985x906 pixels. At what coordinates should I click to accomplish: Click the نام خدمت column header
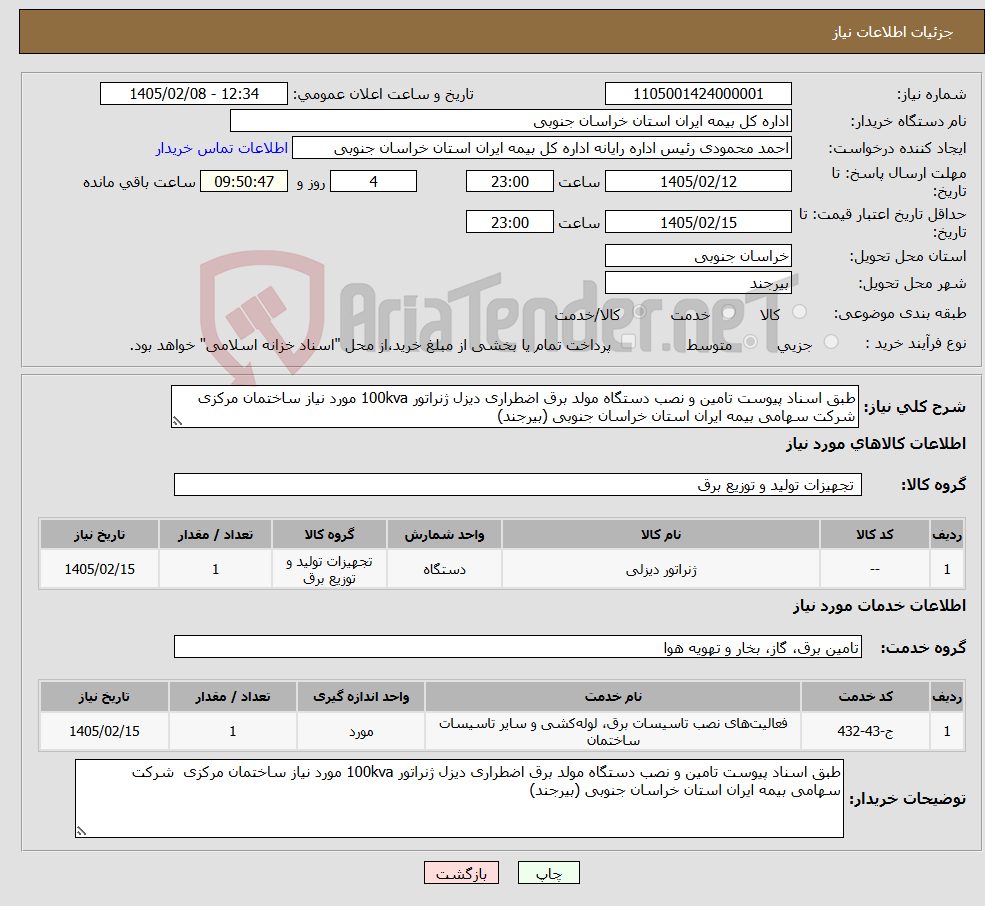[x=613, y=697]
